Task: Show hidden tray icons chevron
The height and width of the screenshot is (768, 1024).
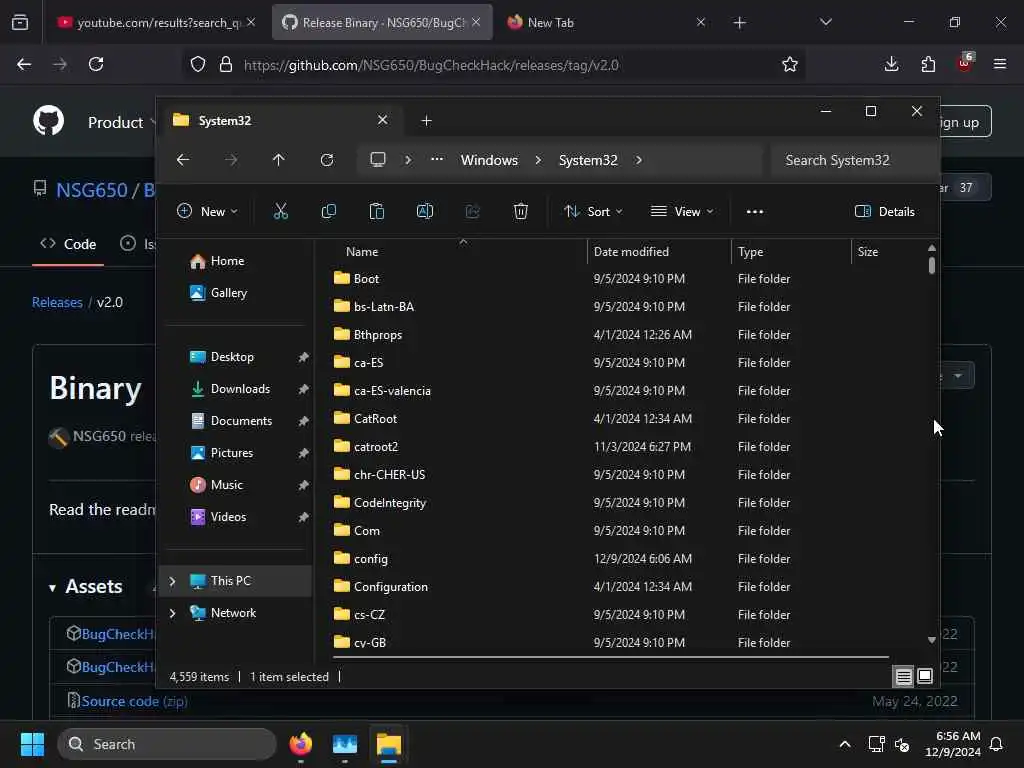Action: click(x=844, y=744)
